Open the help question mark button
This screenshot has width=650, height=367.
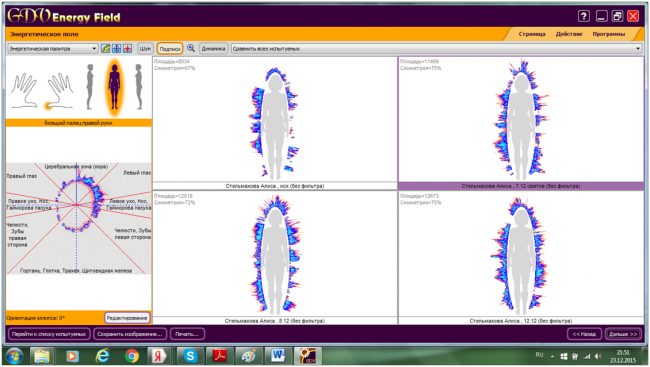click(x=584, y=16)
